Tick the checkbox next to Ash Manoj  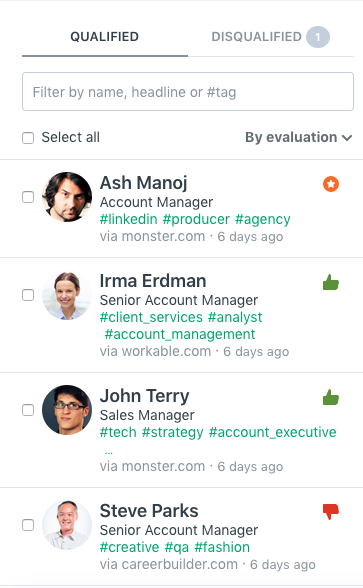tap(28, 197)
